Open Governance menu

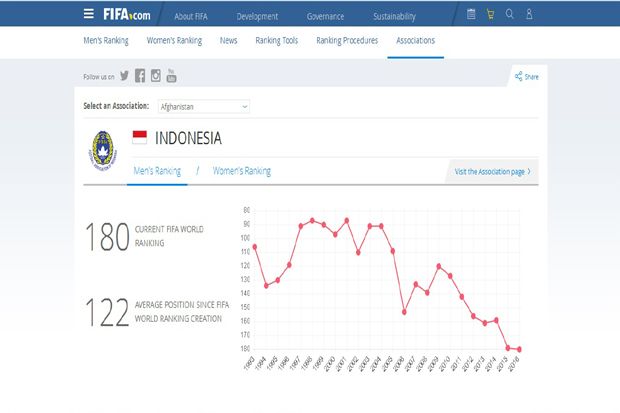[x=325, y=16]
